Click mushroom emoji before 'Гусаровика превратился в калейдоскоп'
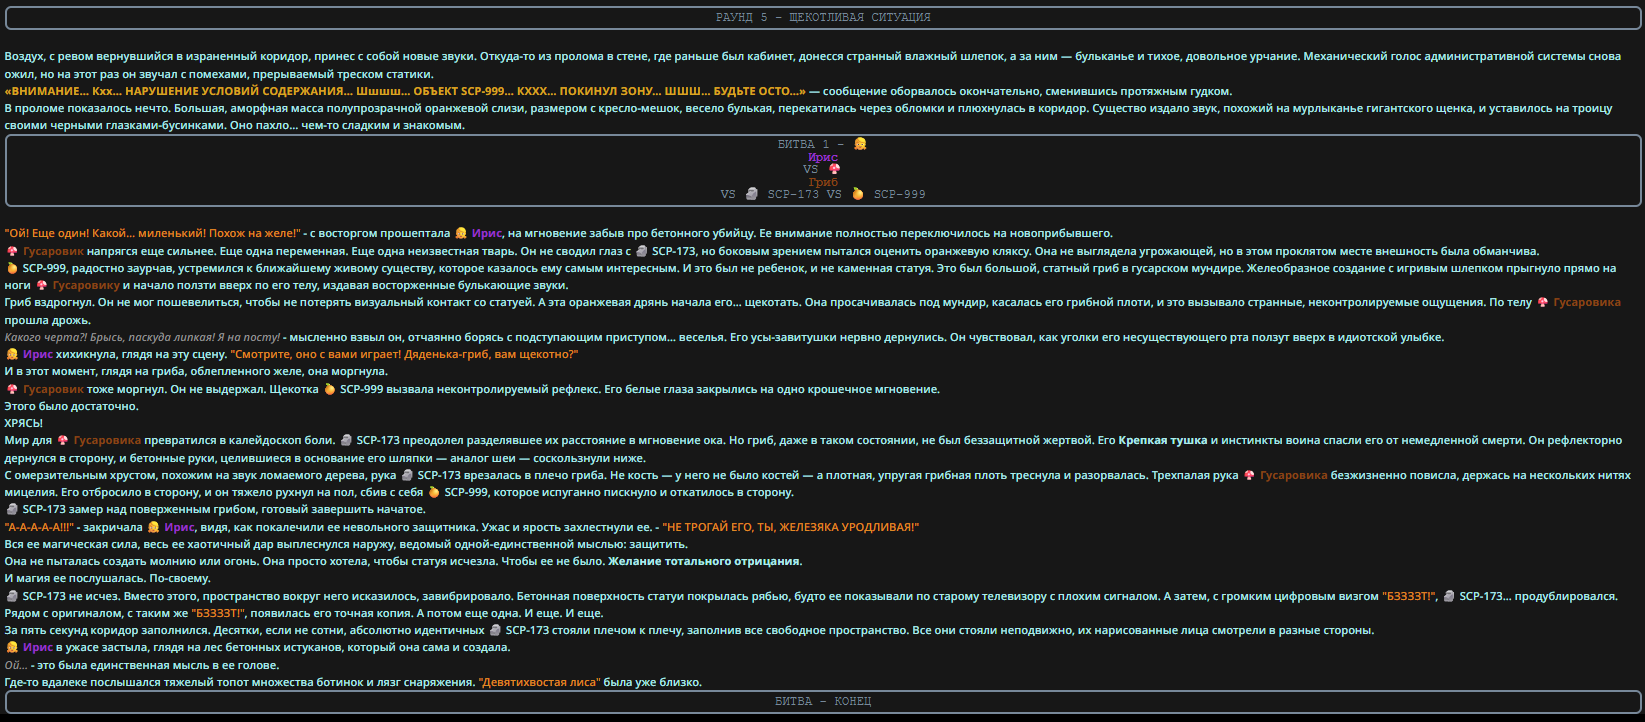 (62, 440)
